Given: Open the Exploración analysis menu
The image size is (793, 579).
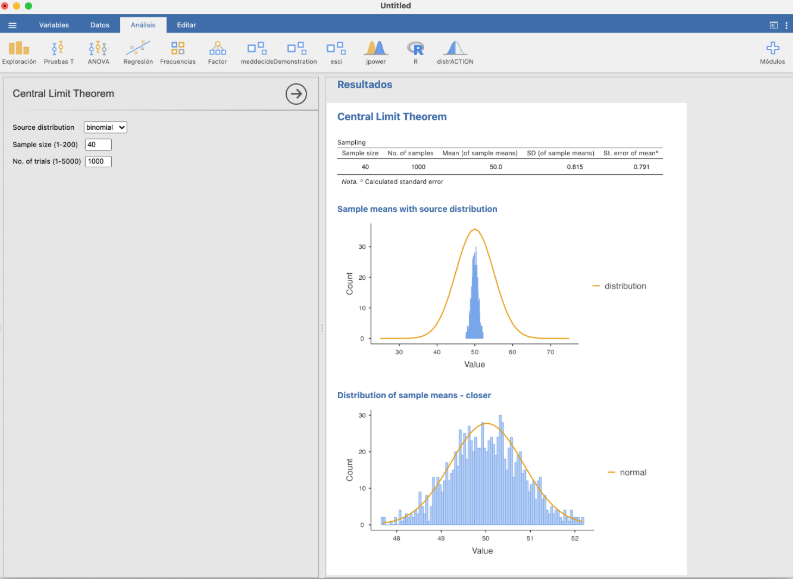Looking at the screenshot, I should click(19, 53).
